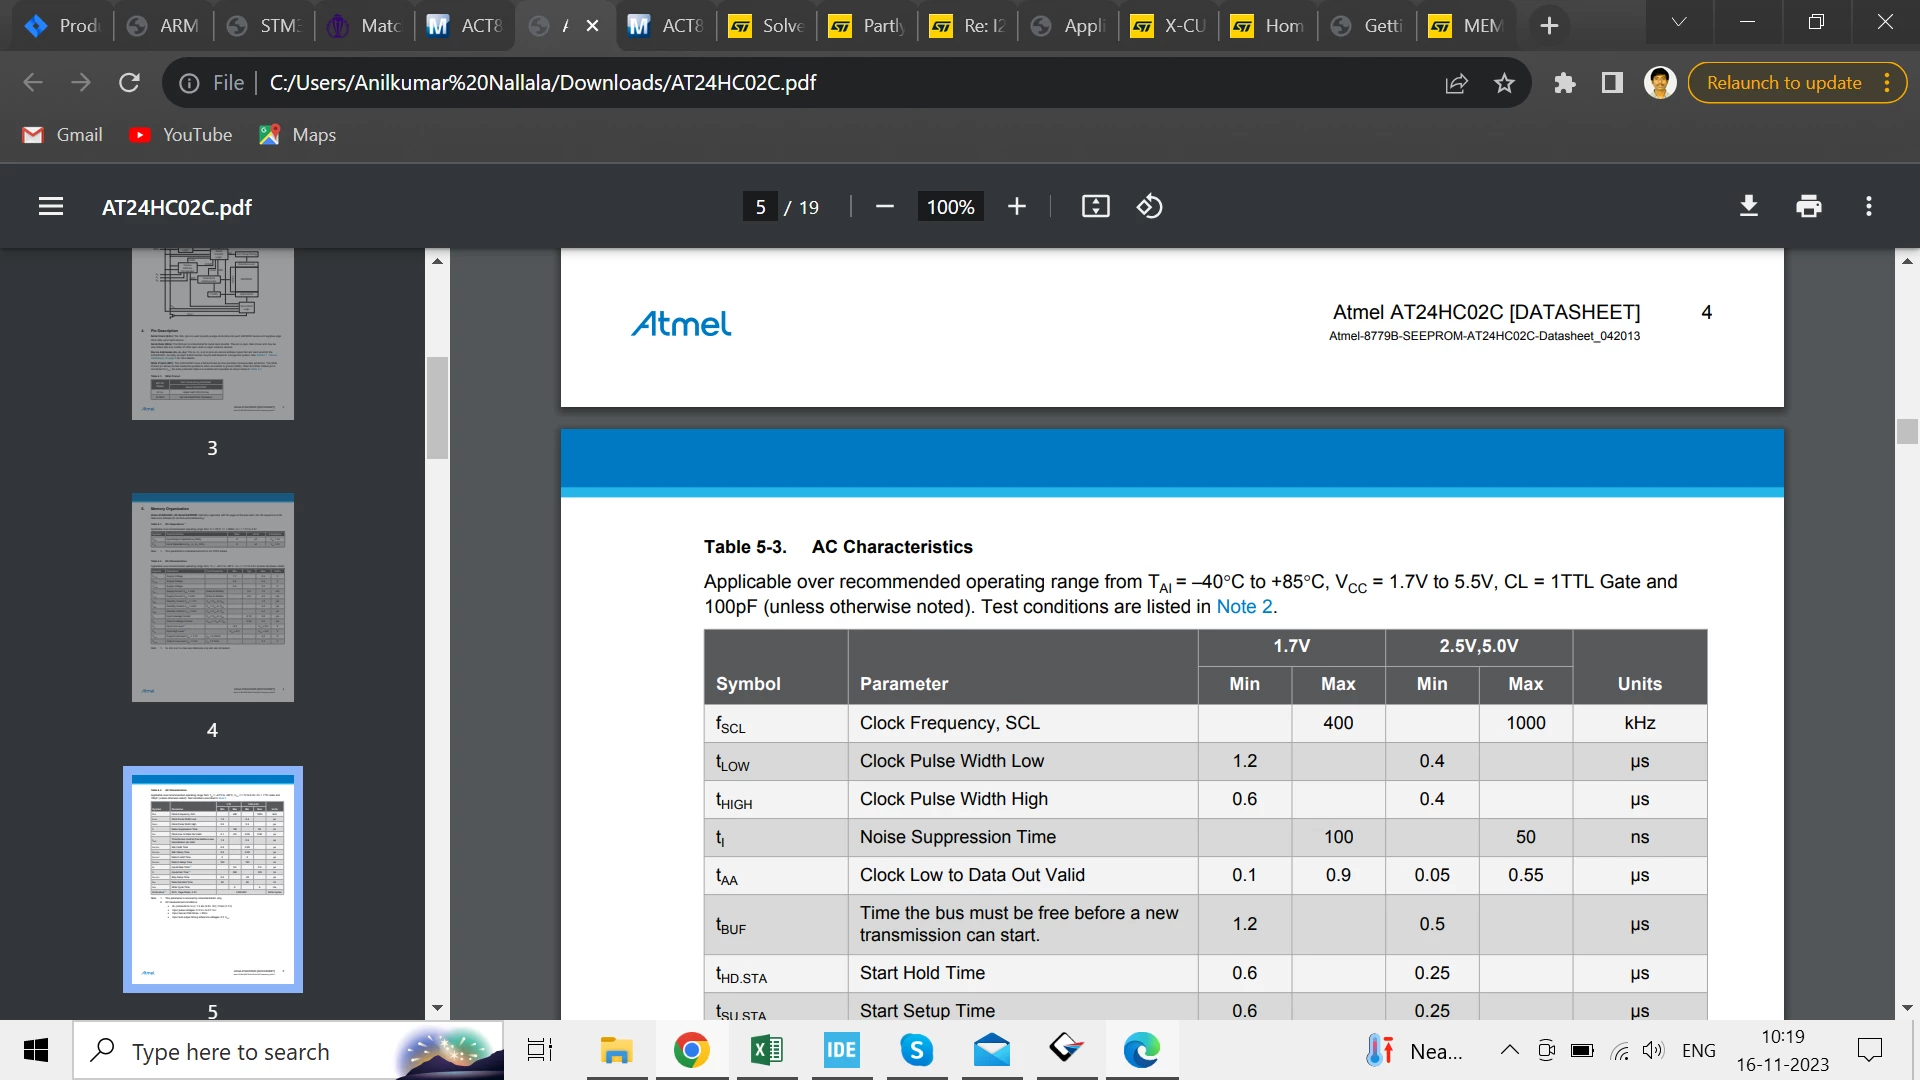Print the PDF document
This screenshot has width=1920, height=1080.
tap(1809, 207)
